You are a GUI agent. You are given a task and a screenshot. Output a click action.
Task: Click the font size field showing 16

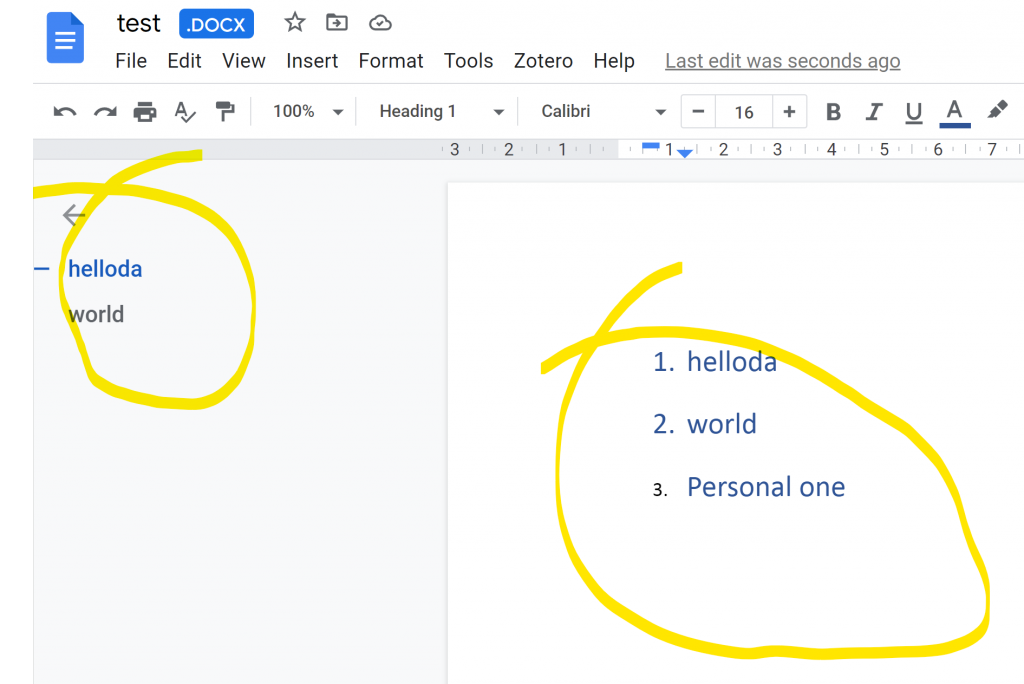point(744,112)
